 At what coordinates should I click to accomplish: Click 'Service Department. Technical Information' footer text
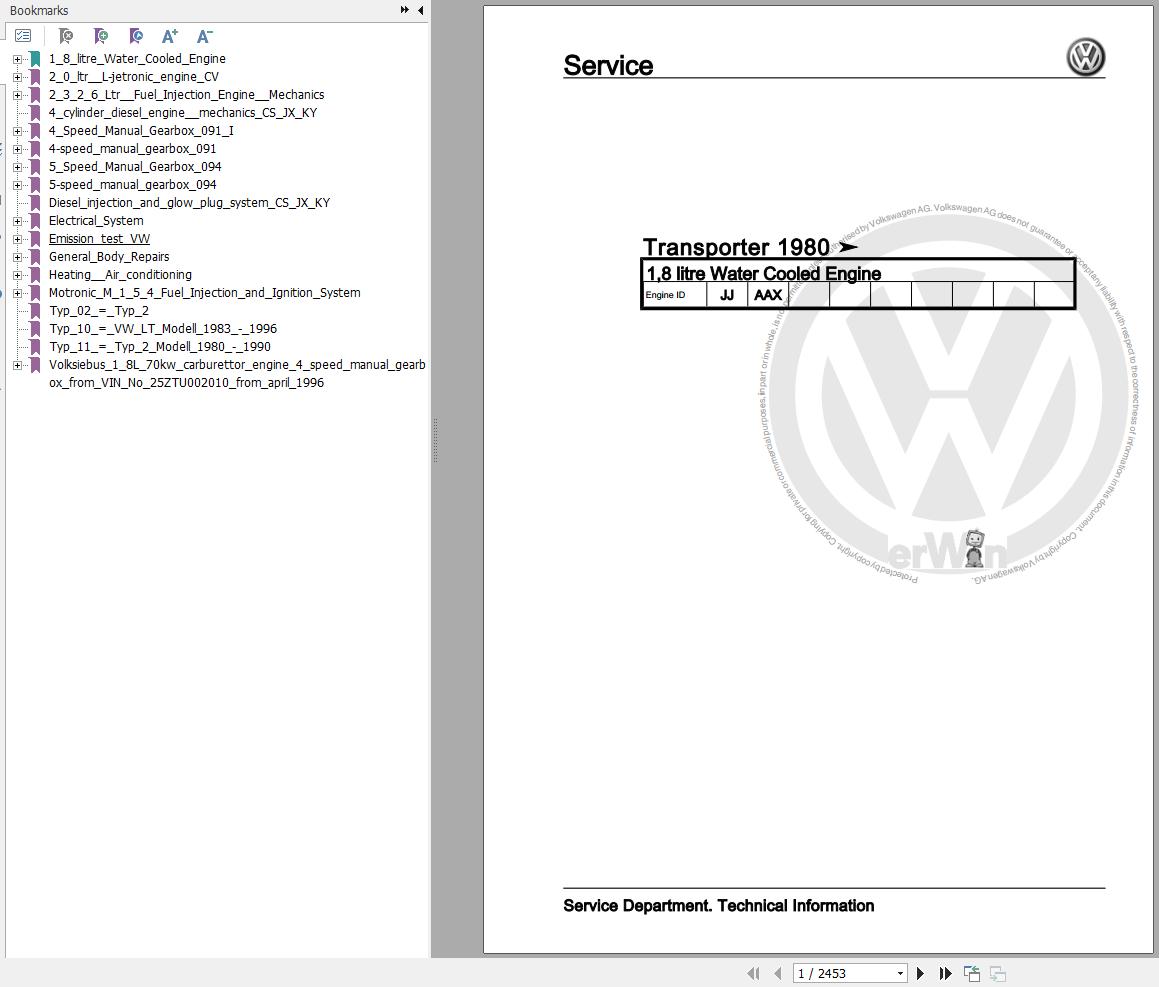tap(718, 906)
